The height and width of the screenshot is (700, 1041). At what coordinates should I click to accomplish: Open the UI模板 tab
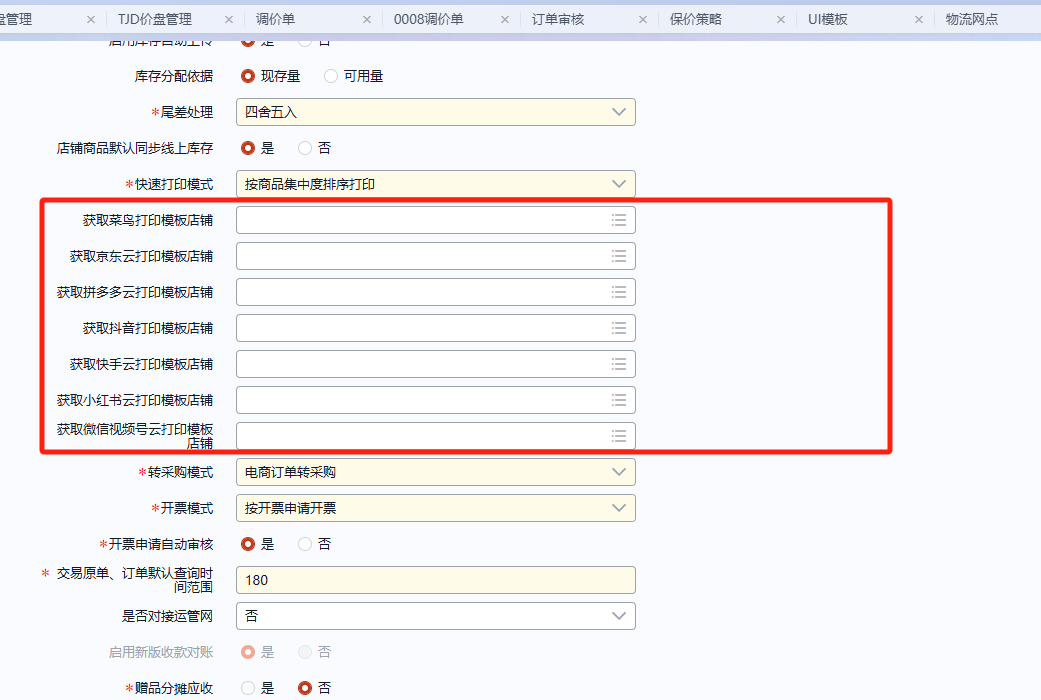[827, 19]
